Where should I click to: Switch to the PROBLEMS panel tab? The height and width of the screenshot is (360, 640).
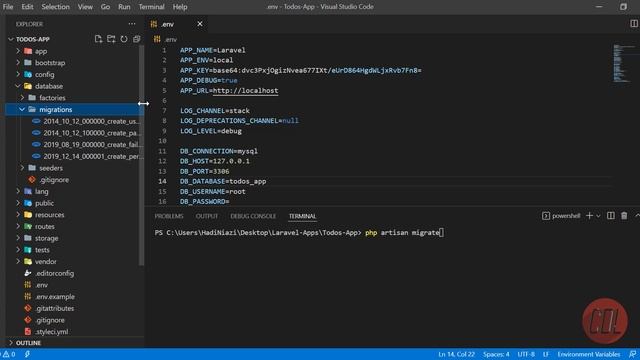point(169,216)
